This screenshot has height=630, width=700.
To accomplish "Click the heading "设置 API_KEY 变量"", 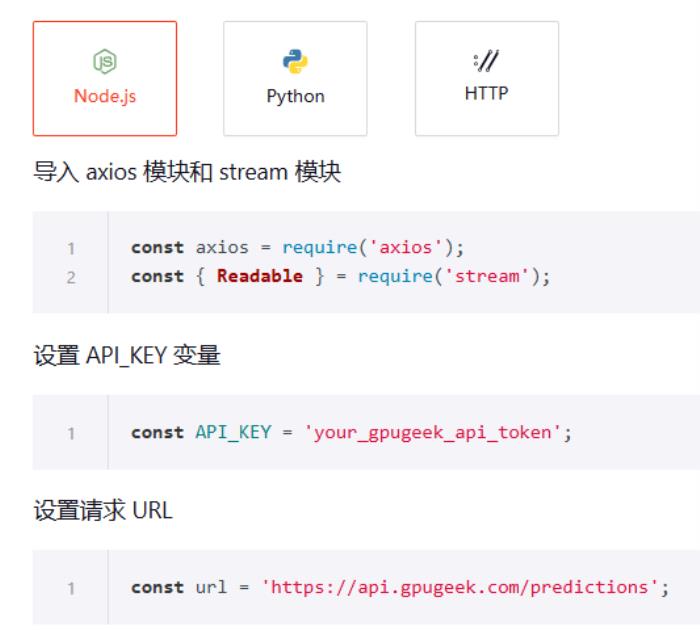I will 127,356.
